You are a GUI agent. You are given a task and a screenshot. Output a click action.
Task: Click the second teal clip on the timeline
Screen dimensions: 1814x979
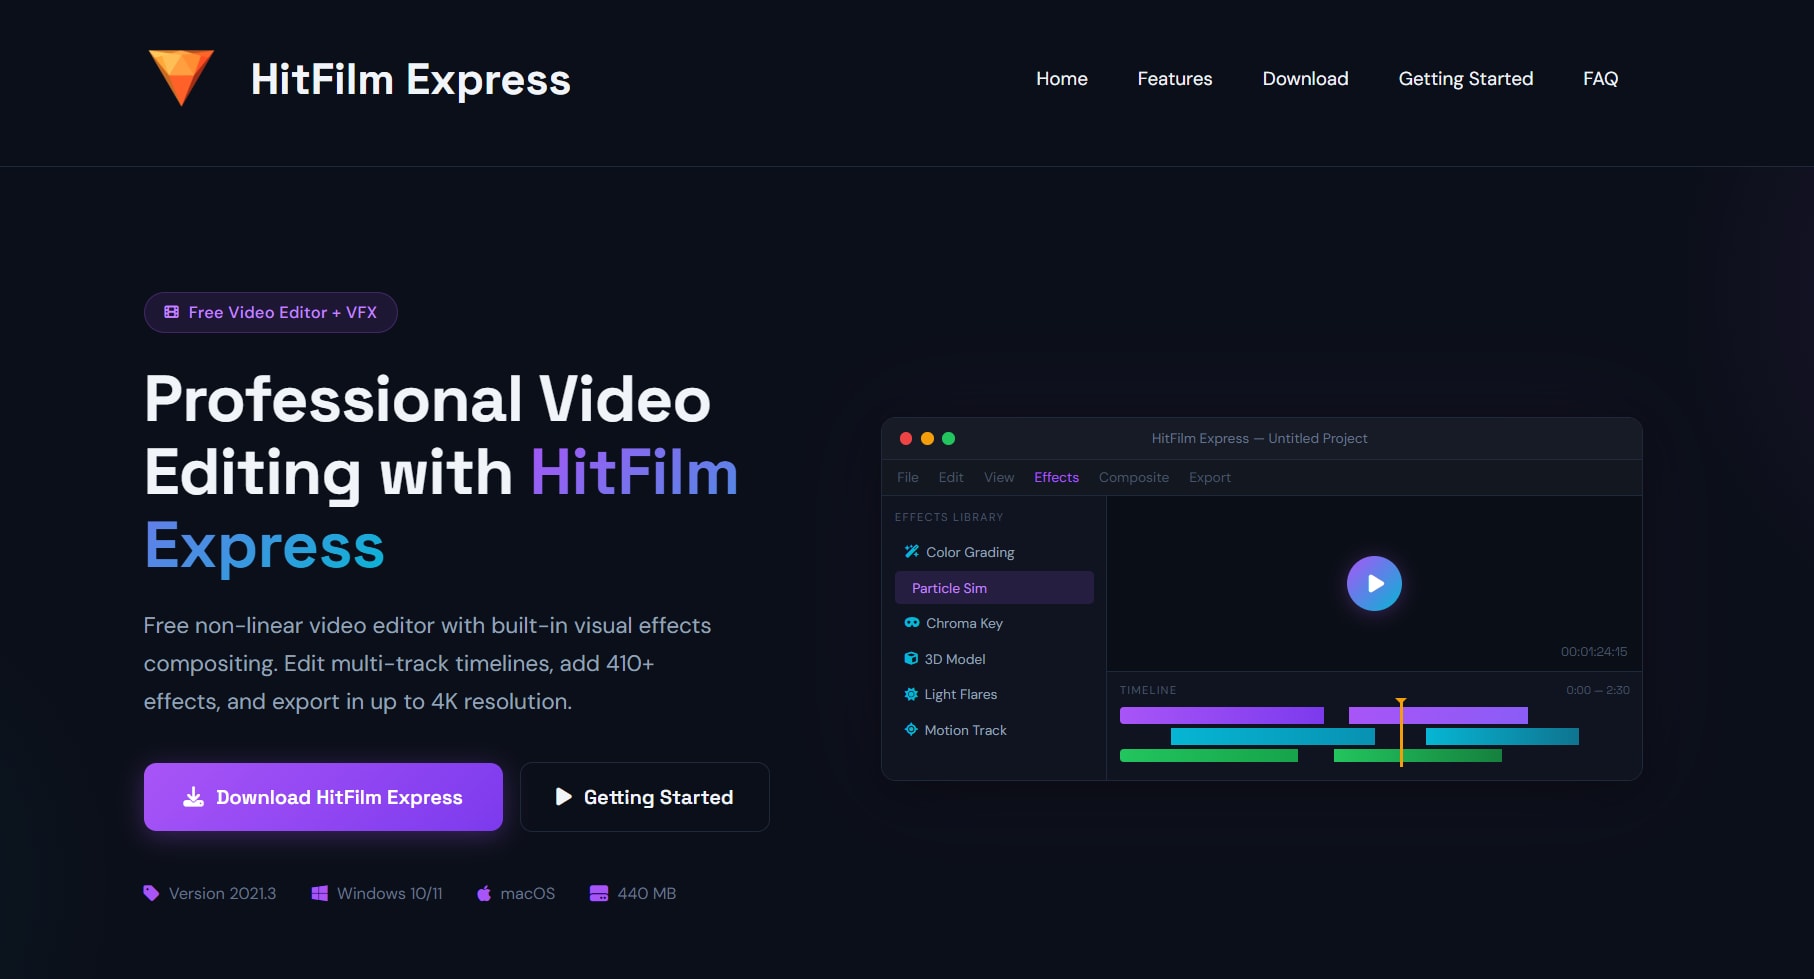pyautogui.click(x=1502, y=736)
